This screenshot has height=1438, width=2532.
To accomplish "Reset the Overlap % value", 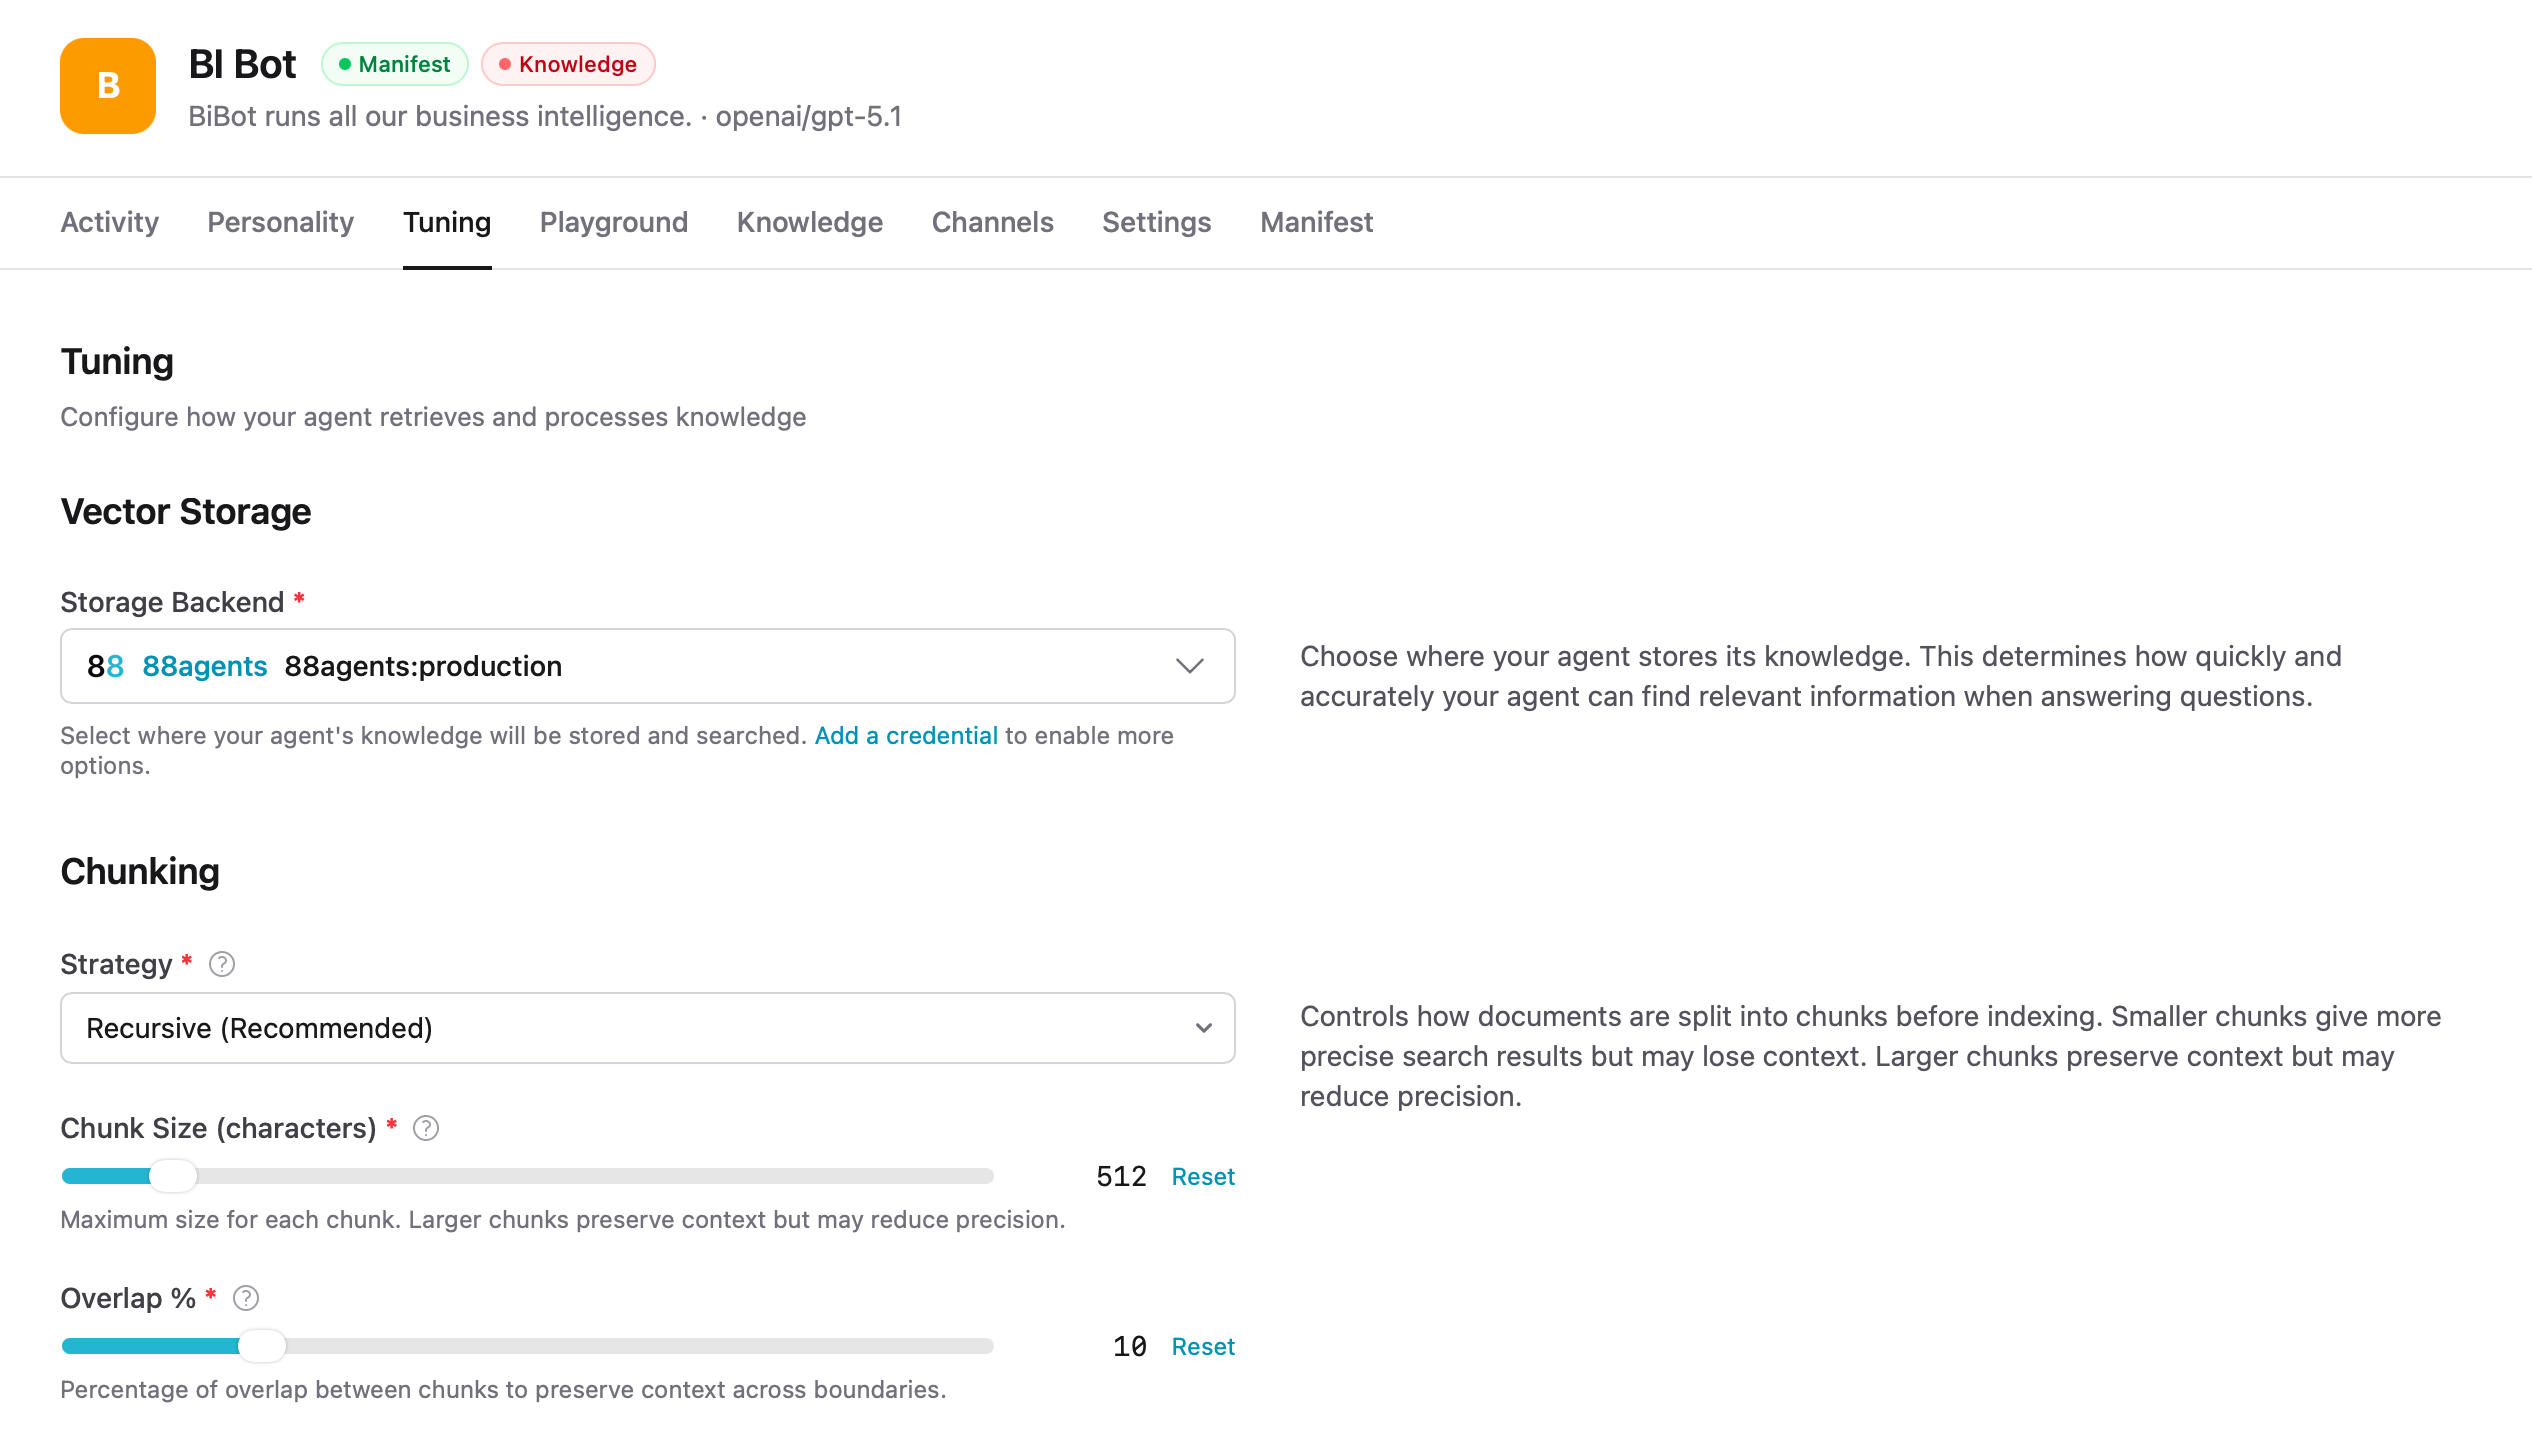I will click(1203, 1347).
